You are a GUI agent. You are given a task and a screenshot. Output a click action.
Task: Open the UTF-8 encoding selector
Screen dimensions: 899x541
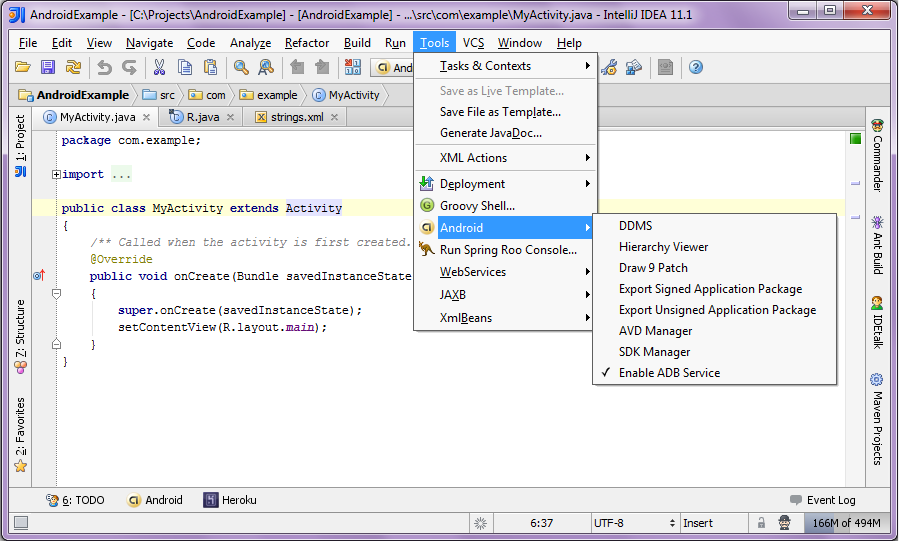(x=634, y=523)
